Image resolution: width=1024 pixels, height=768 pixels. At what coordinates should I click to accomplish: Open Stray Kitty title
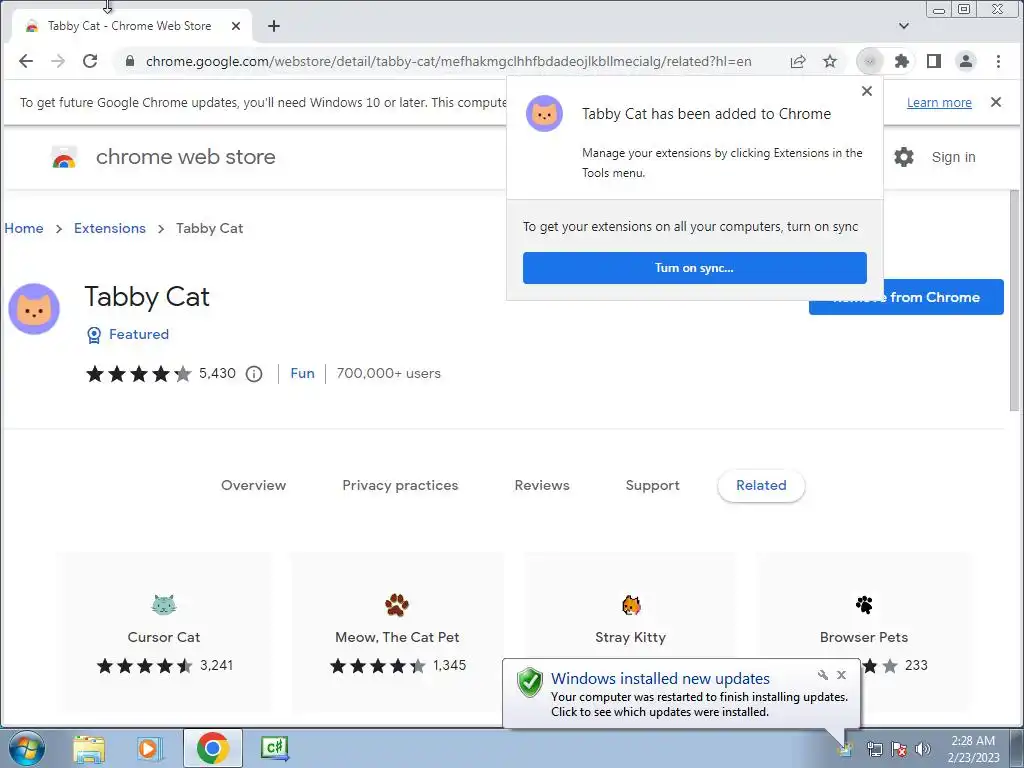[630, 637]
